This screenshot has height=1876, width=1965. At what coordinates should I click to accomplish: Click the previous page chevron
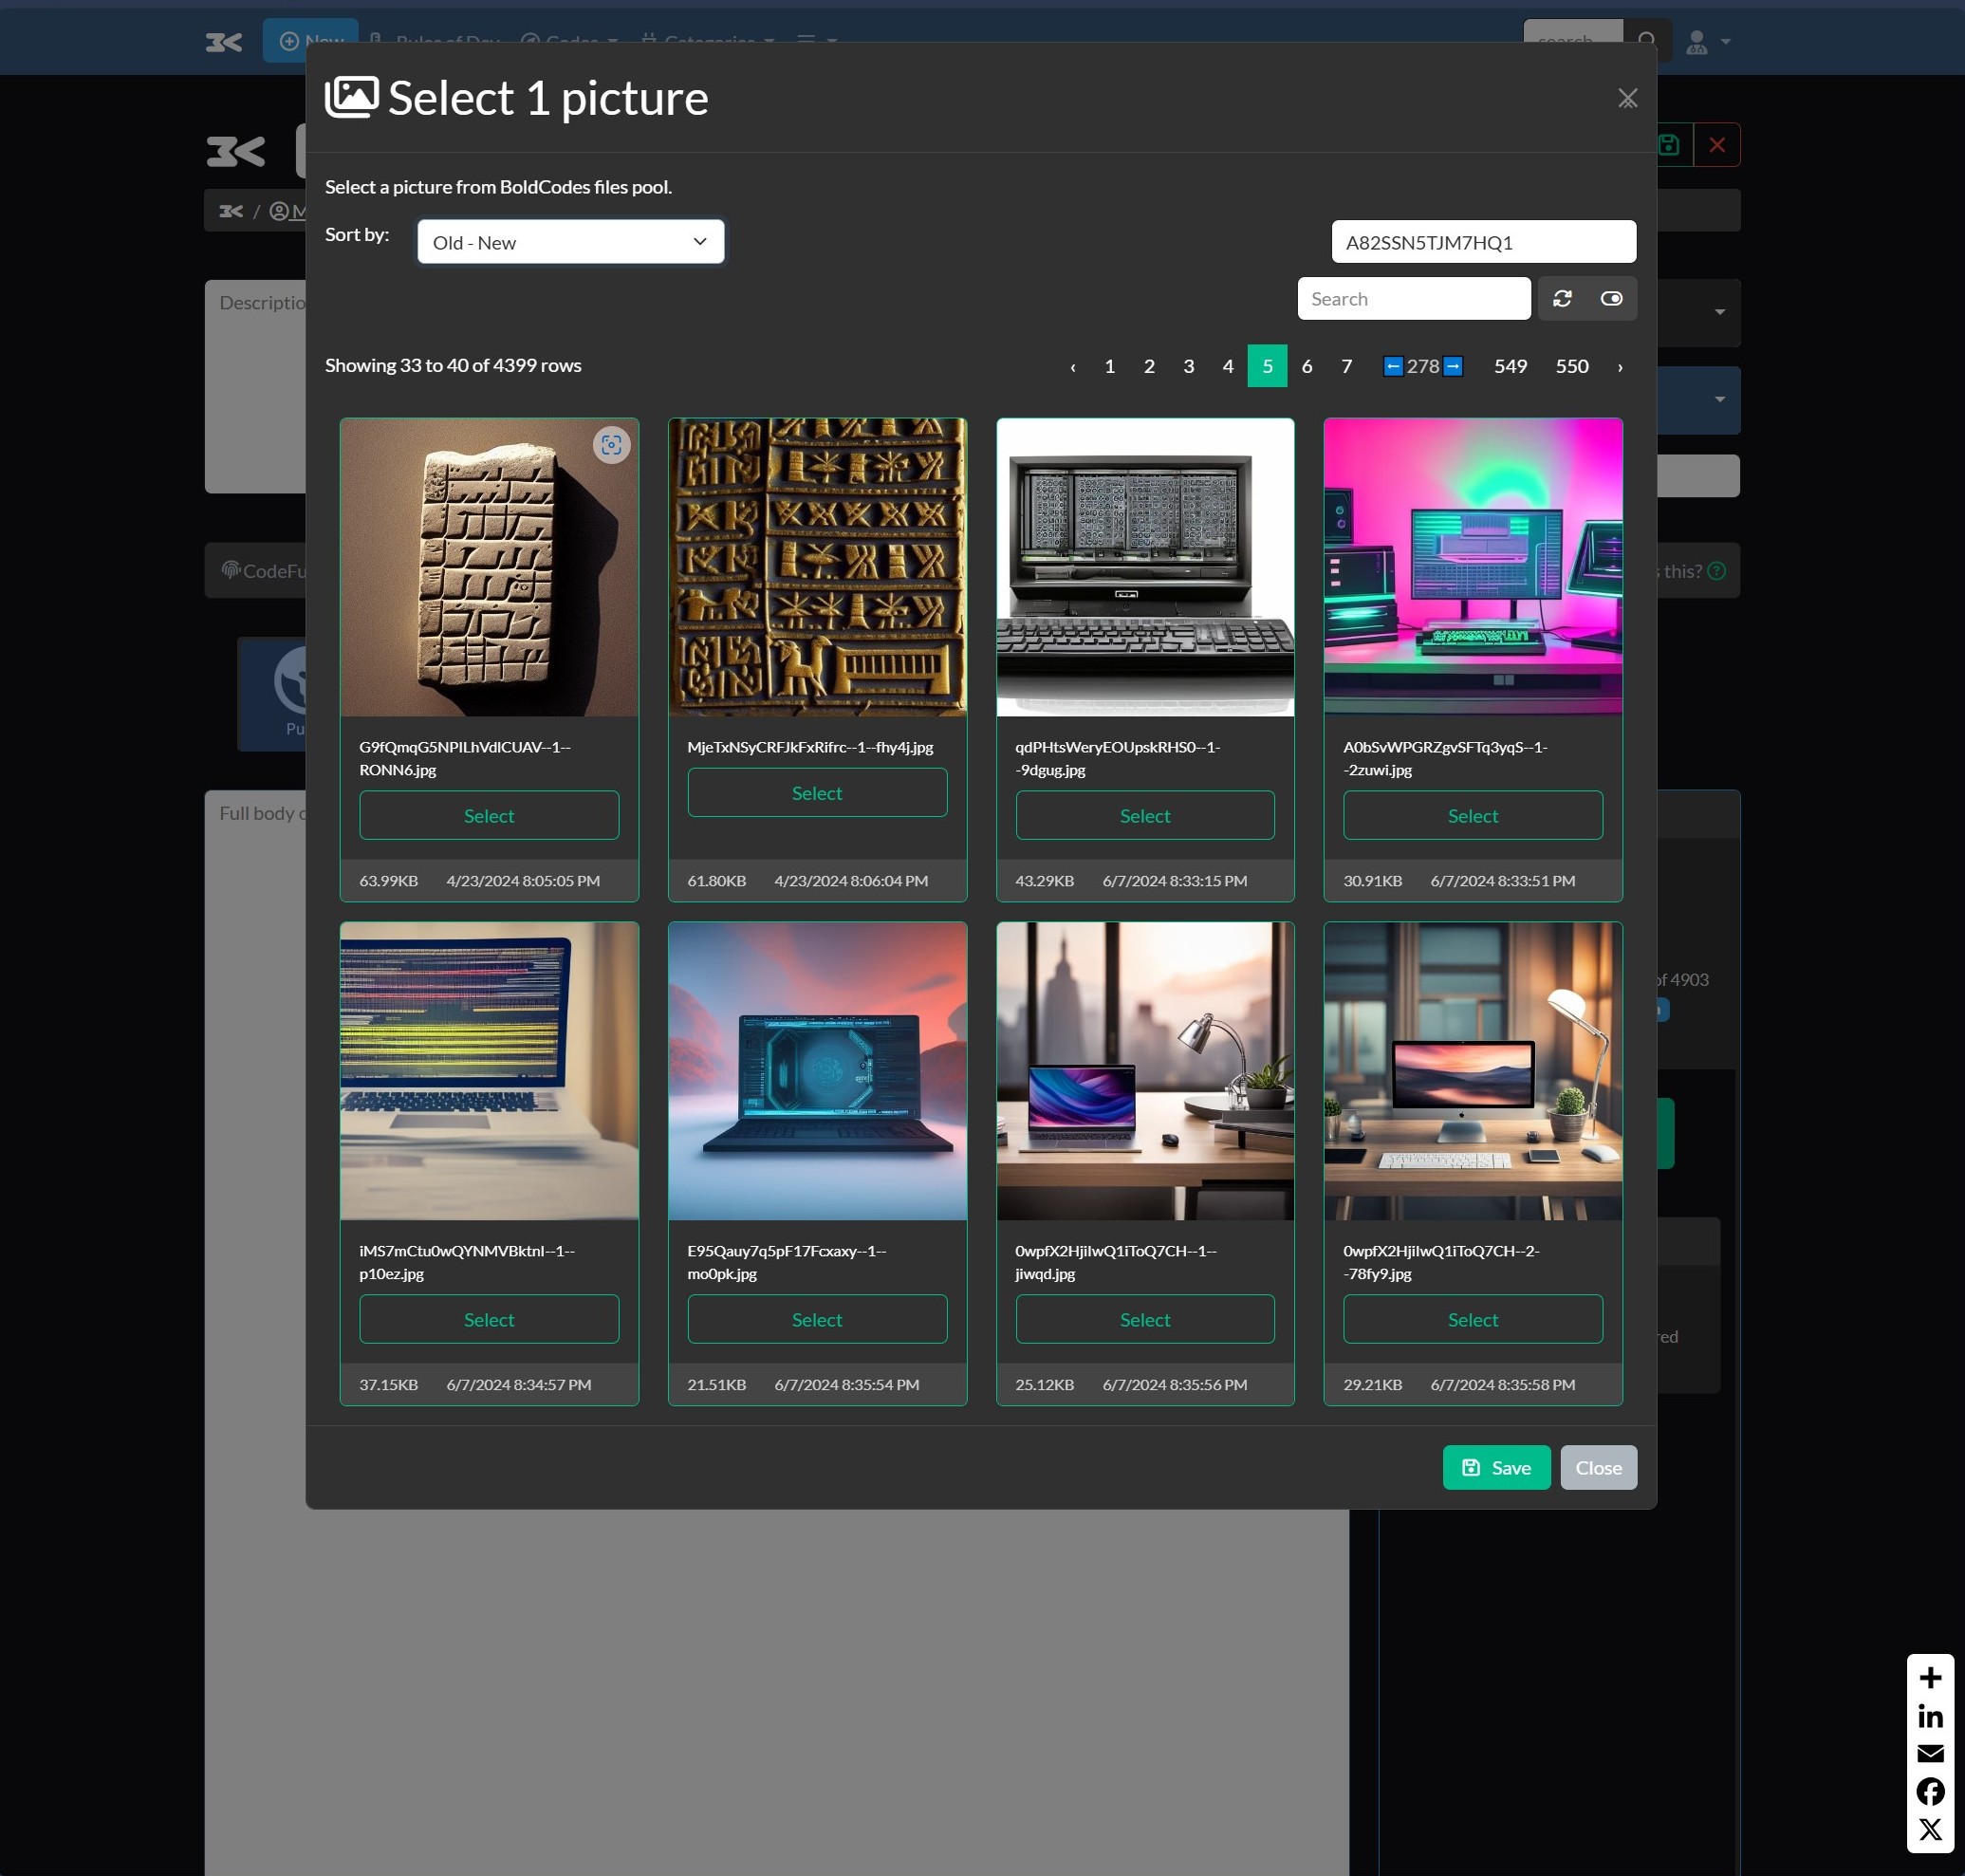[x=1073, y=367]
